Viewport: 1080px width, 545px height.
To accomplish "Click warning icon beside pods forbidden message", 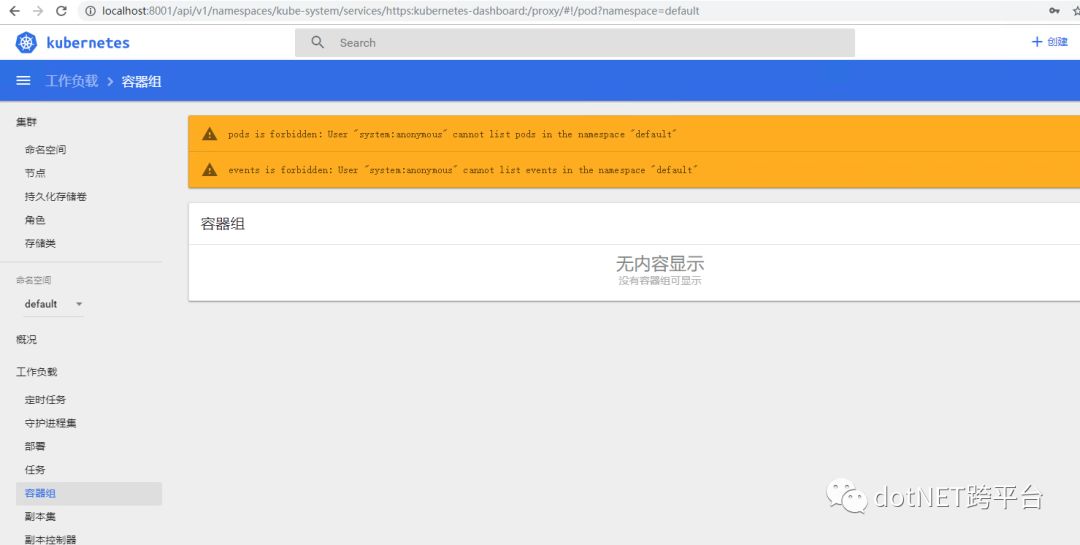I will tap(209, 134).
